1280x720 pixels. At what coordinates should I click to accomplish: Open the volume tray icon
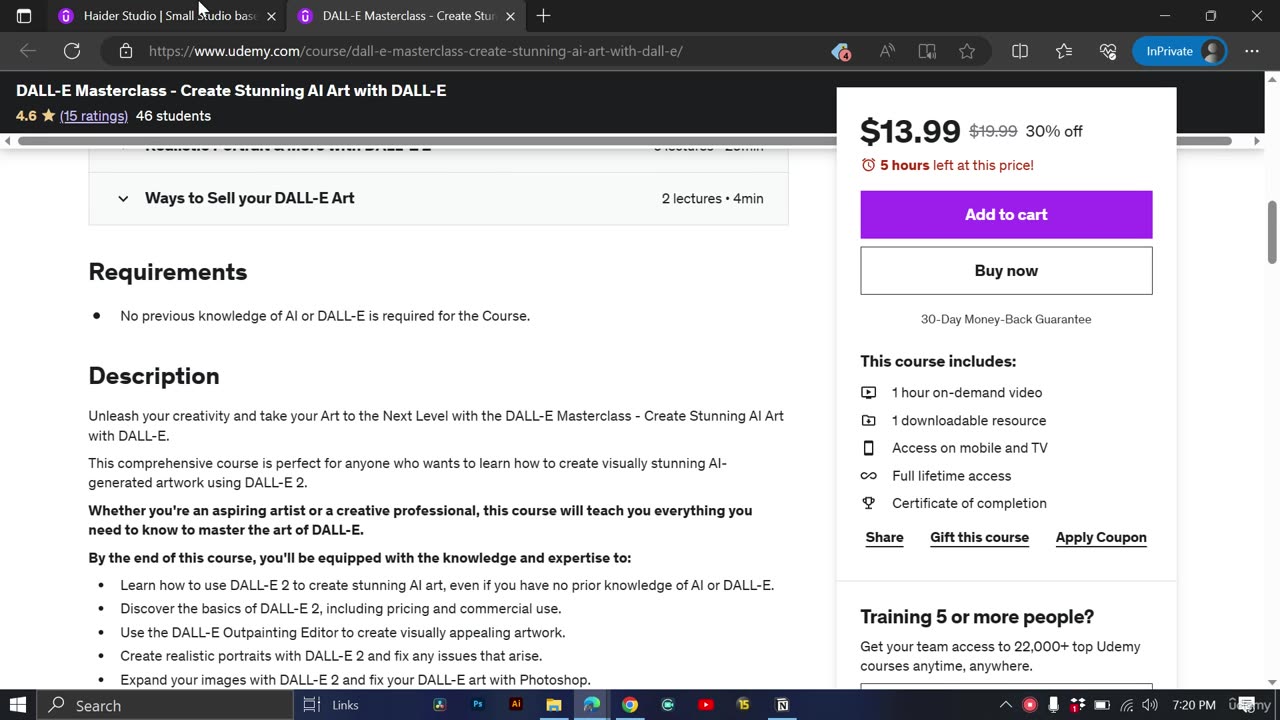1149,705
